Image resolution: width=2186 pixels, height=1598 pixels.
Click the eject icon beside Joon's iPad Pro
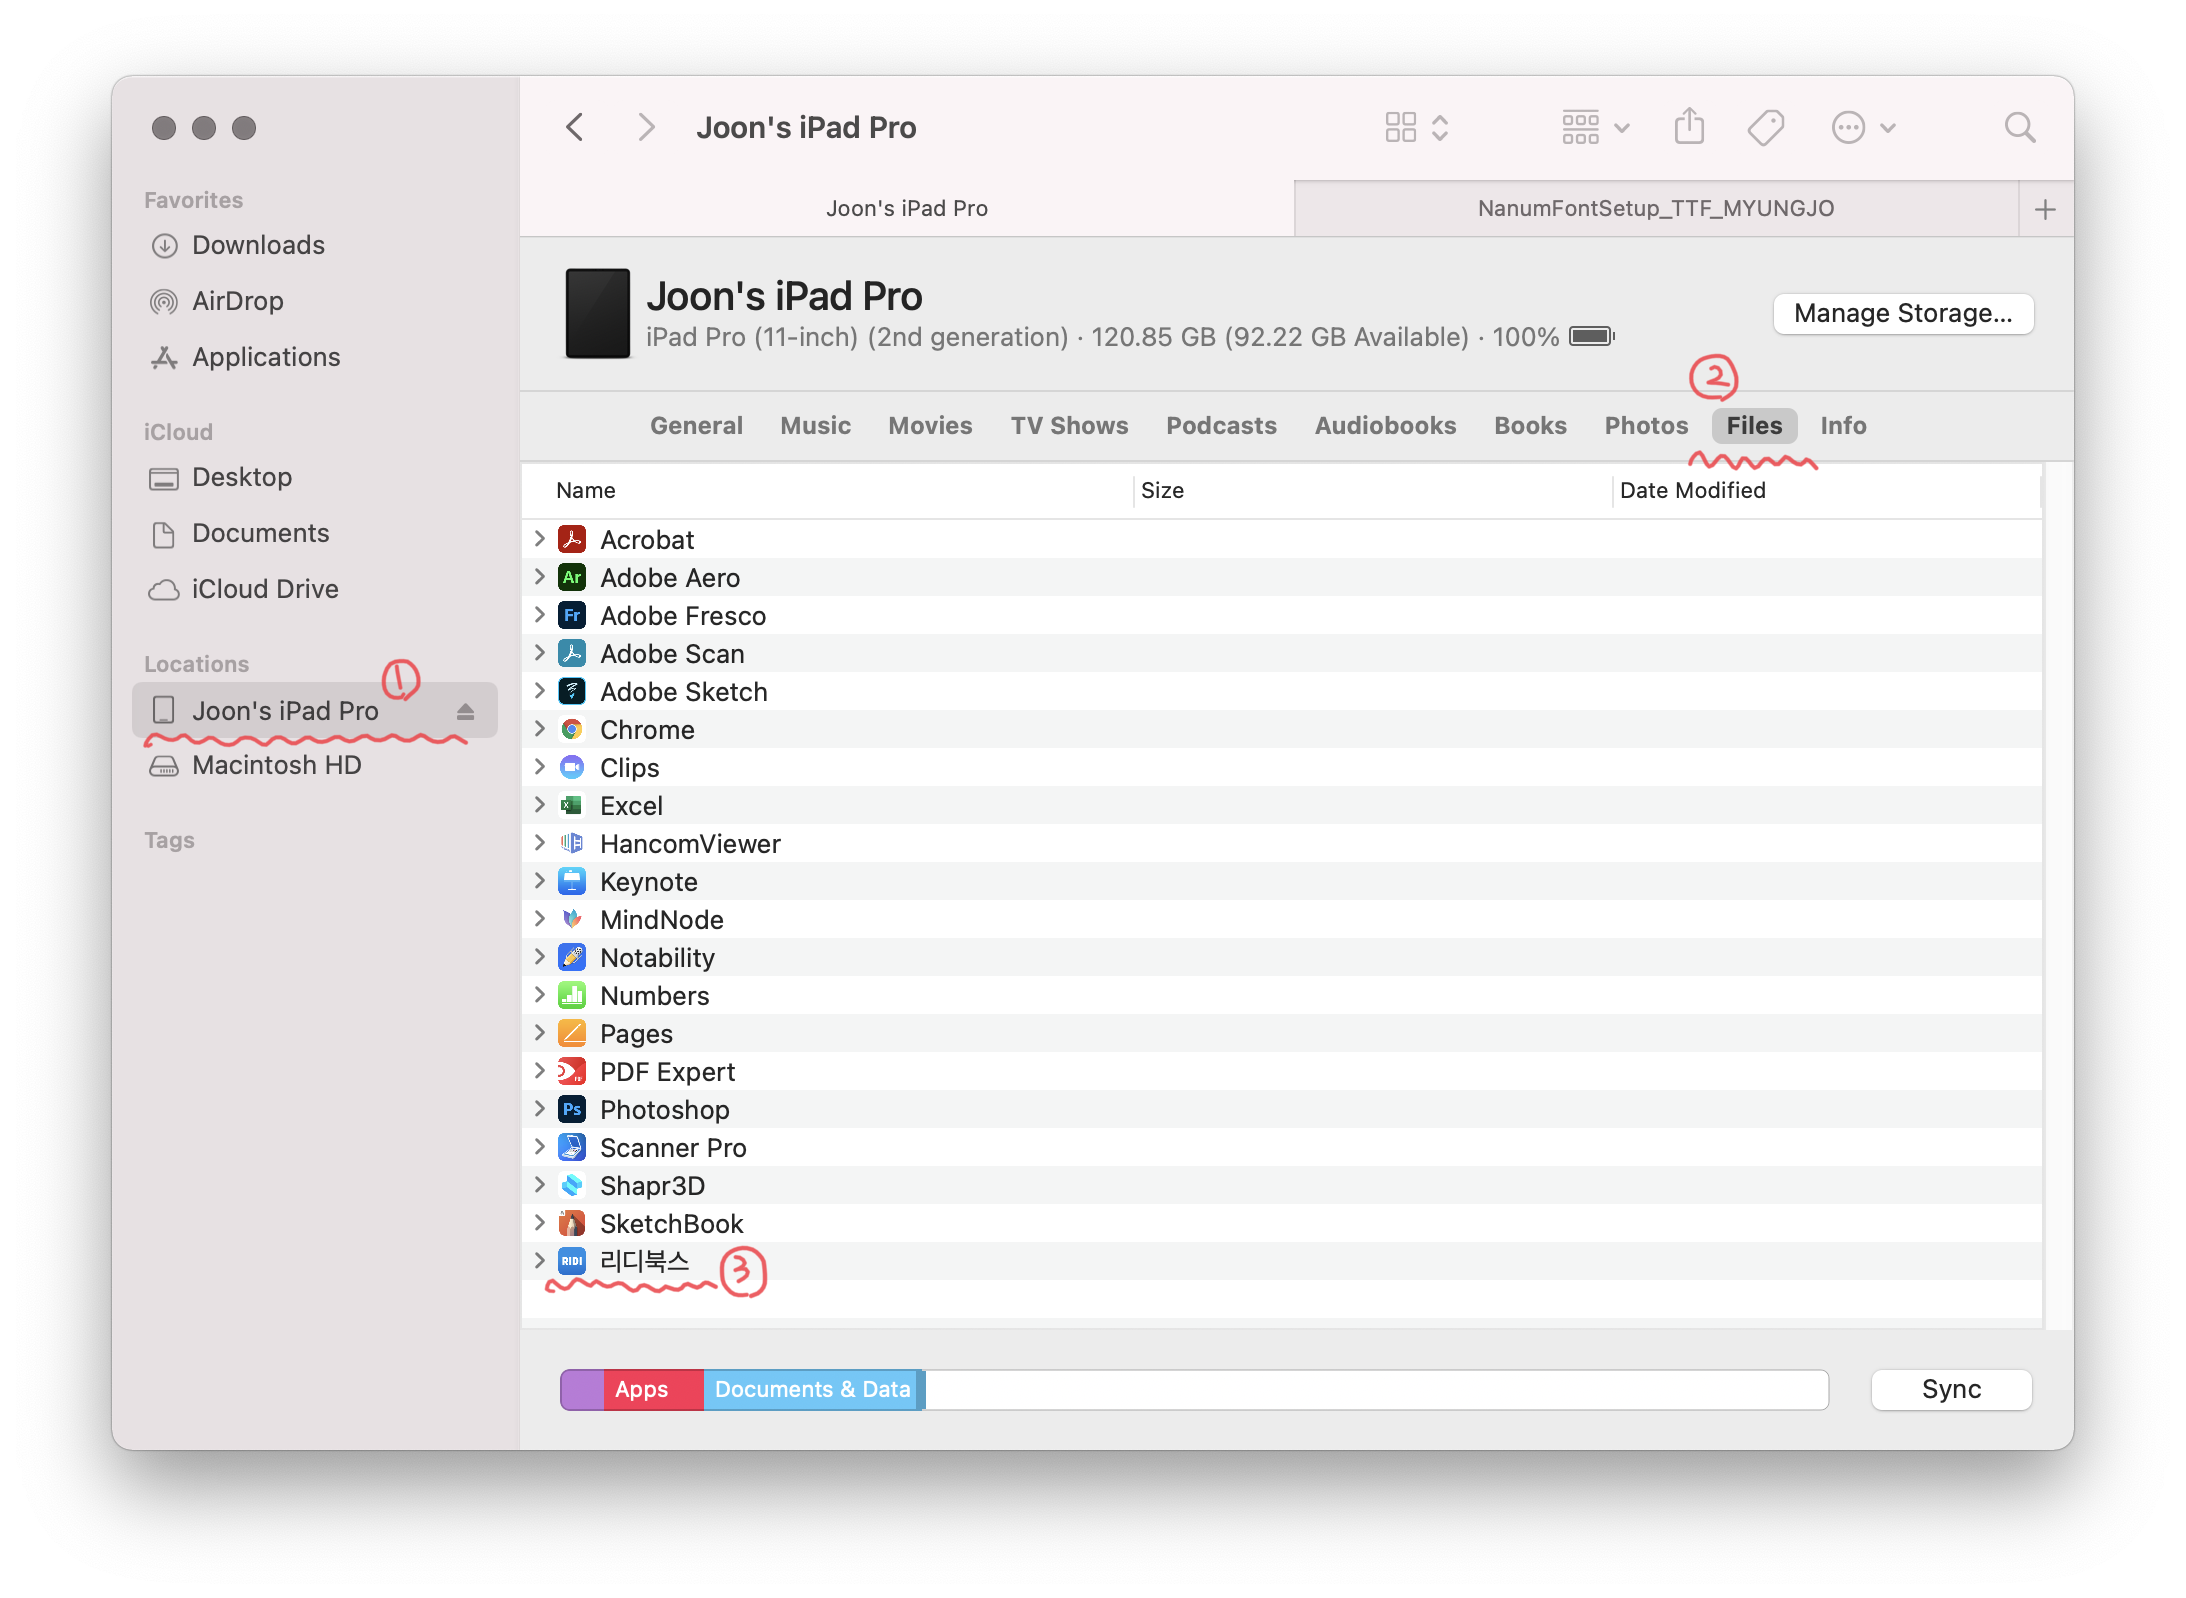465,711
